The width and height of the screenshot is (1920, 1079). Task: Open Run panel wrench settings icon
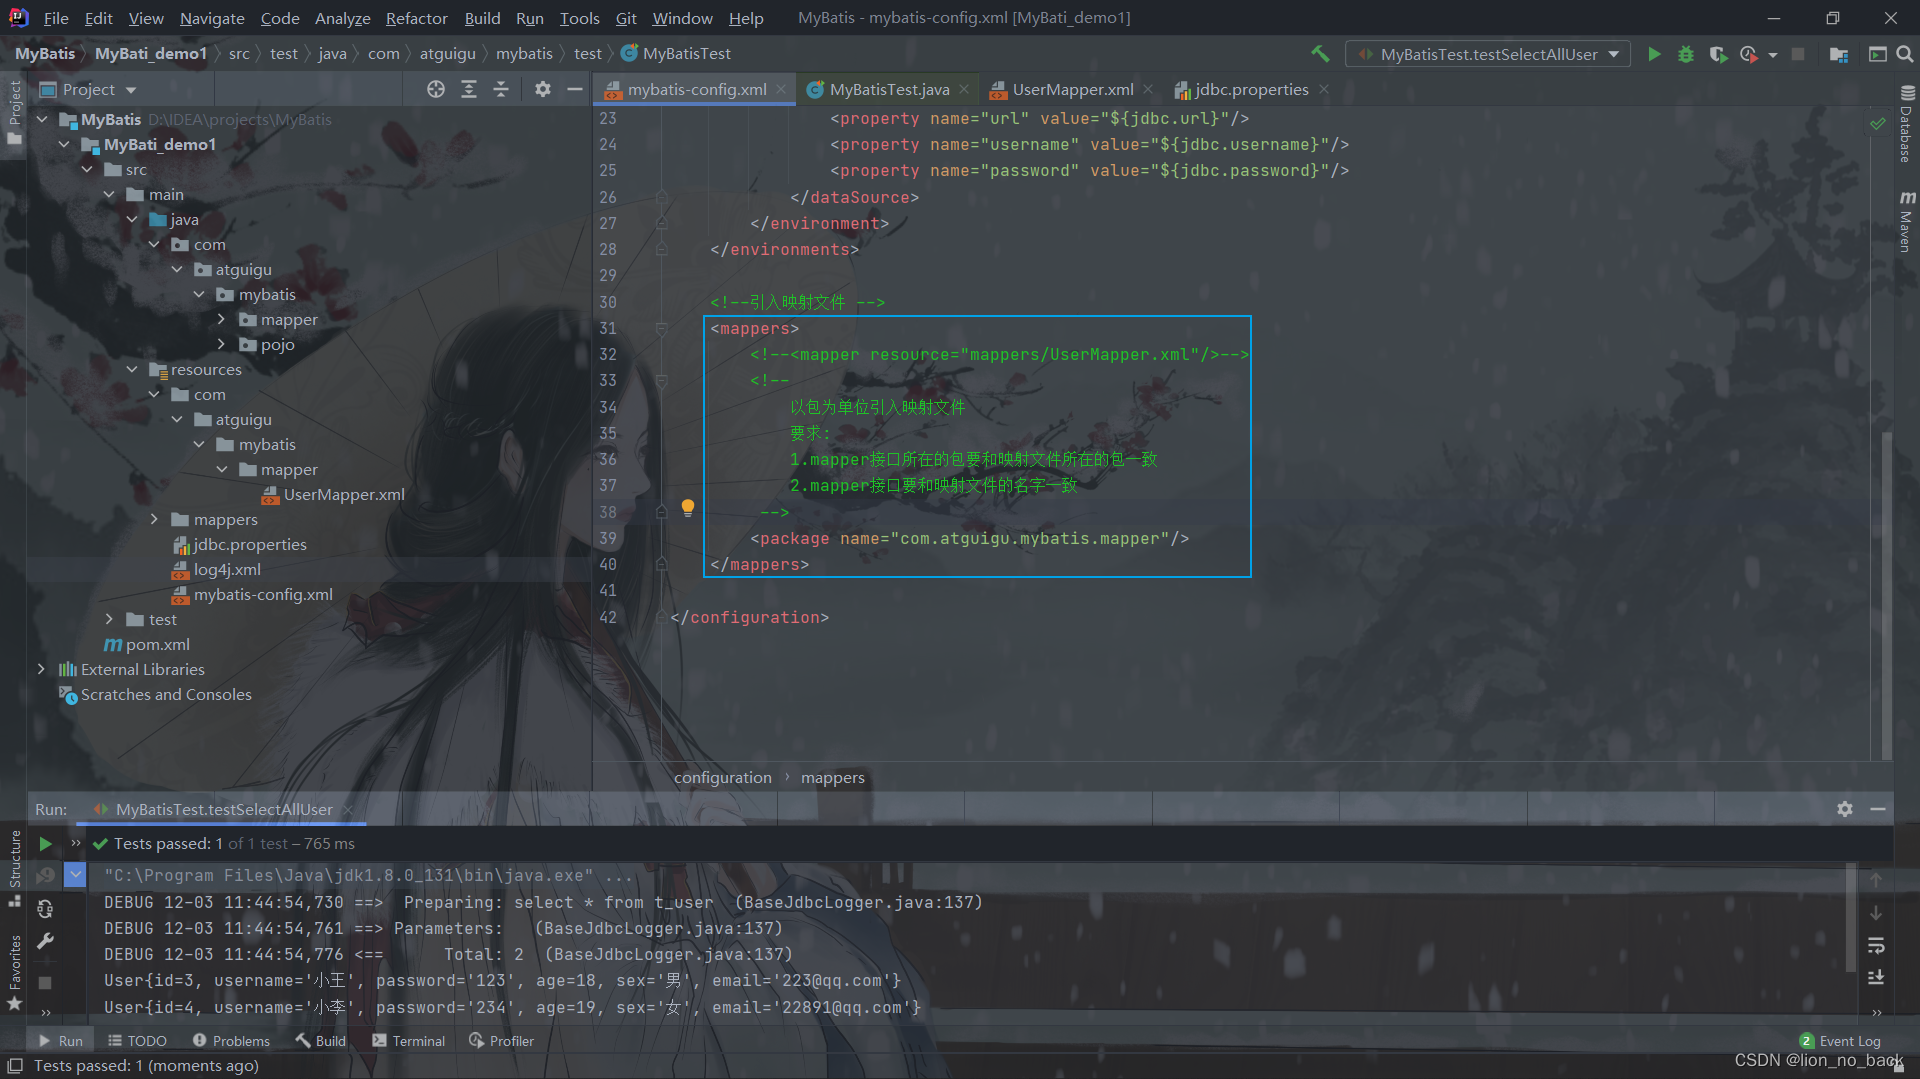[x=45, y=941]
